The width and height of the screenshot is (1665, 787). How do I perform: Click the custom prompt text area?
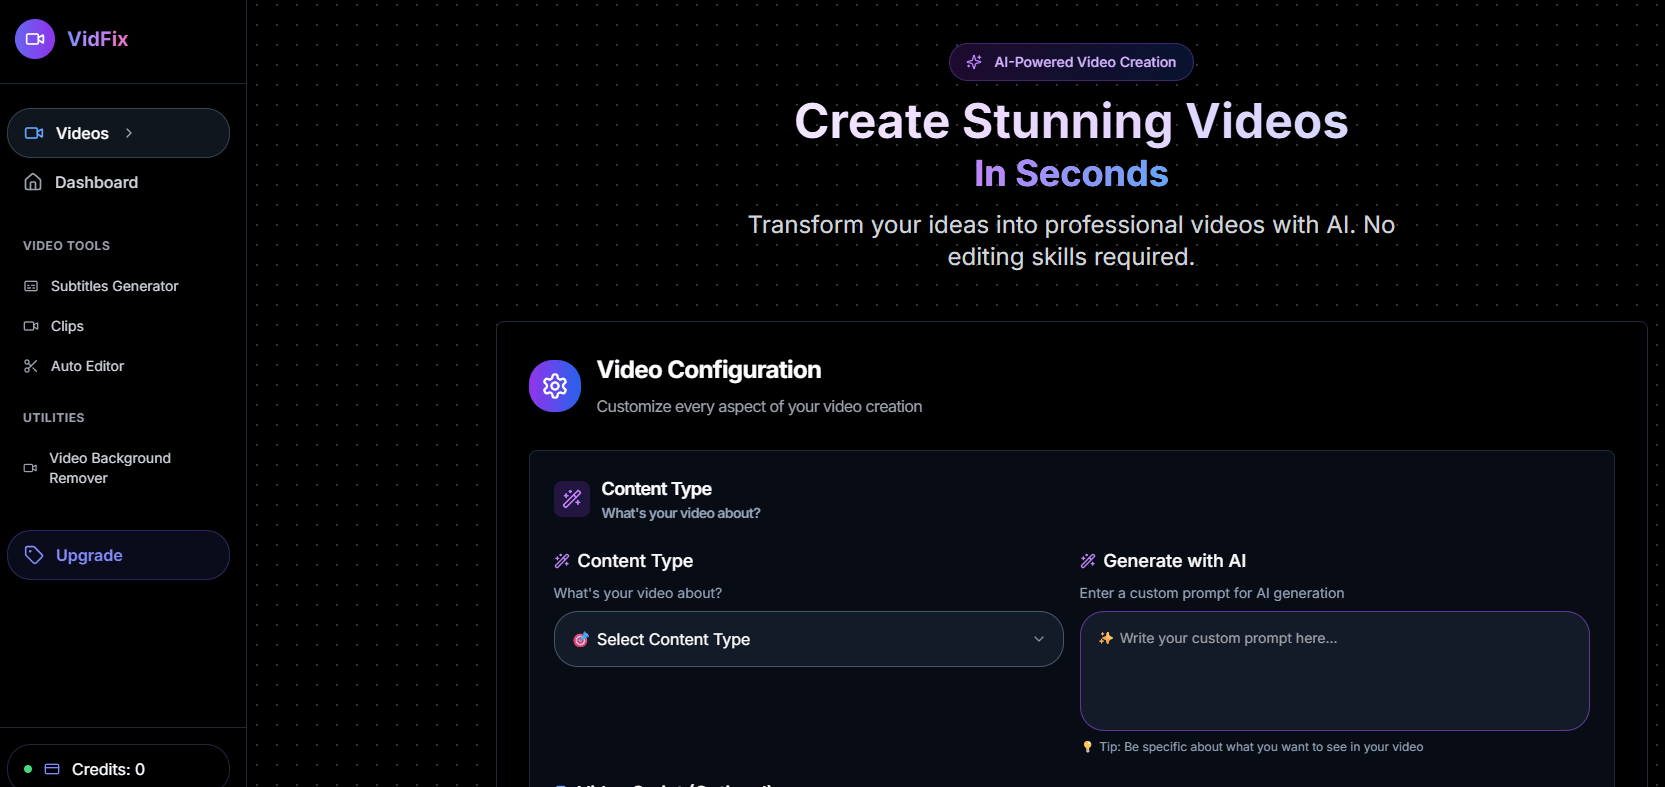point(1334,680)
